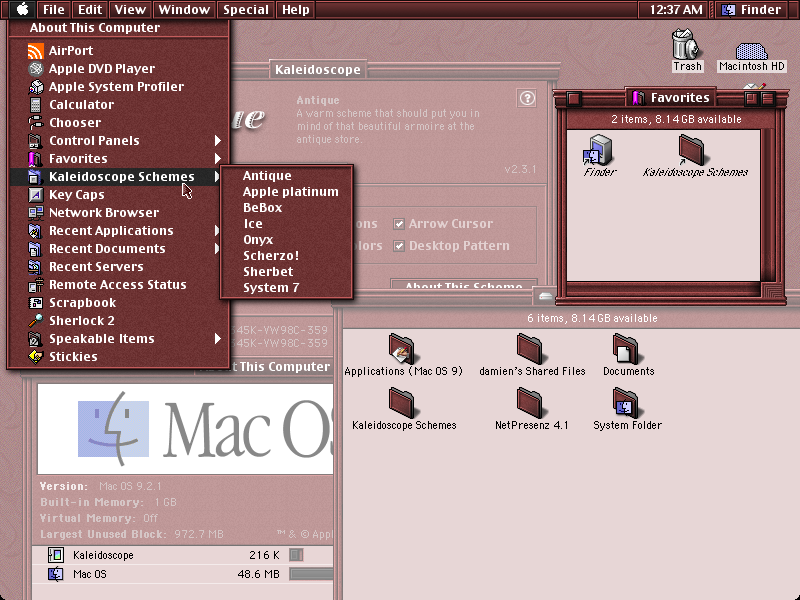Viewport: 800px width, 600px height.
Task: Click the Recent Servers icon
Action: [x=35, y=267]
